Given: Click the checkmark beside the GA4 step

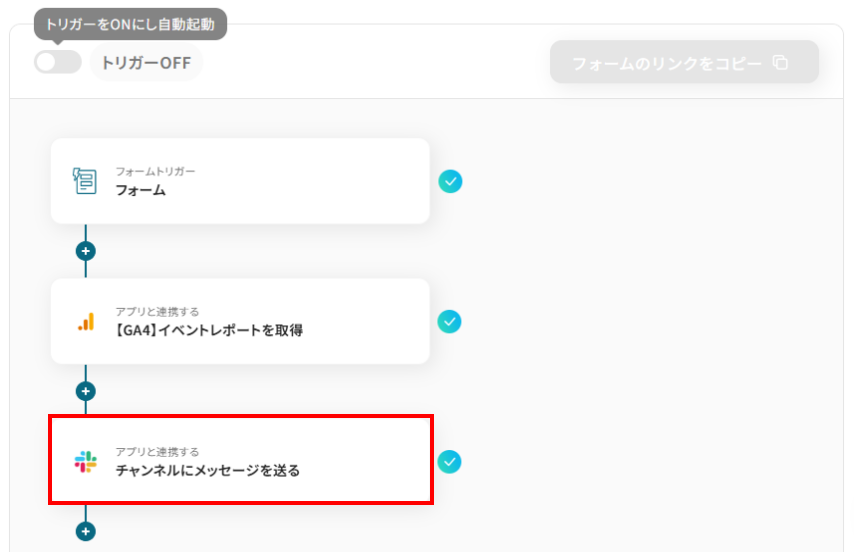Looking at the screenshot, I should click(x=449, y=321).
